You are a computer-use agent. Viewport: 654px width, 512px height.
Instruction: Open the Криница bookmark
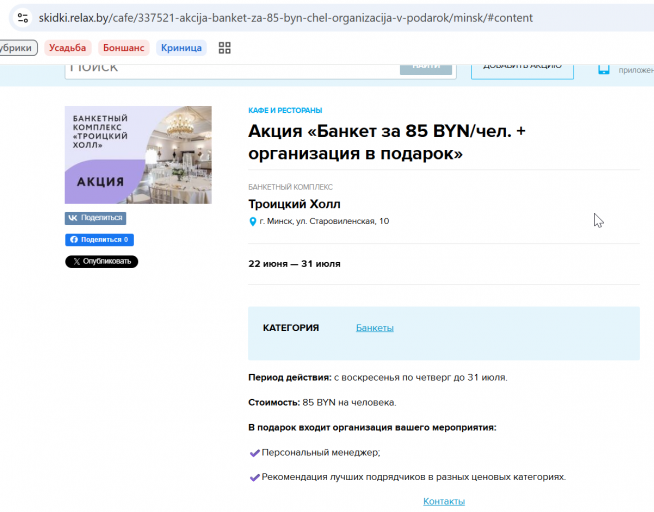tap(181, 48)
